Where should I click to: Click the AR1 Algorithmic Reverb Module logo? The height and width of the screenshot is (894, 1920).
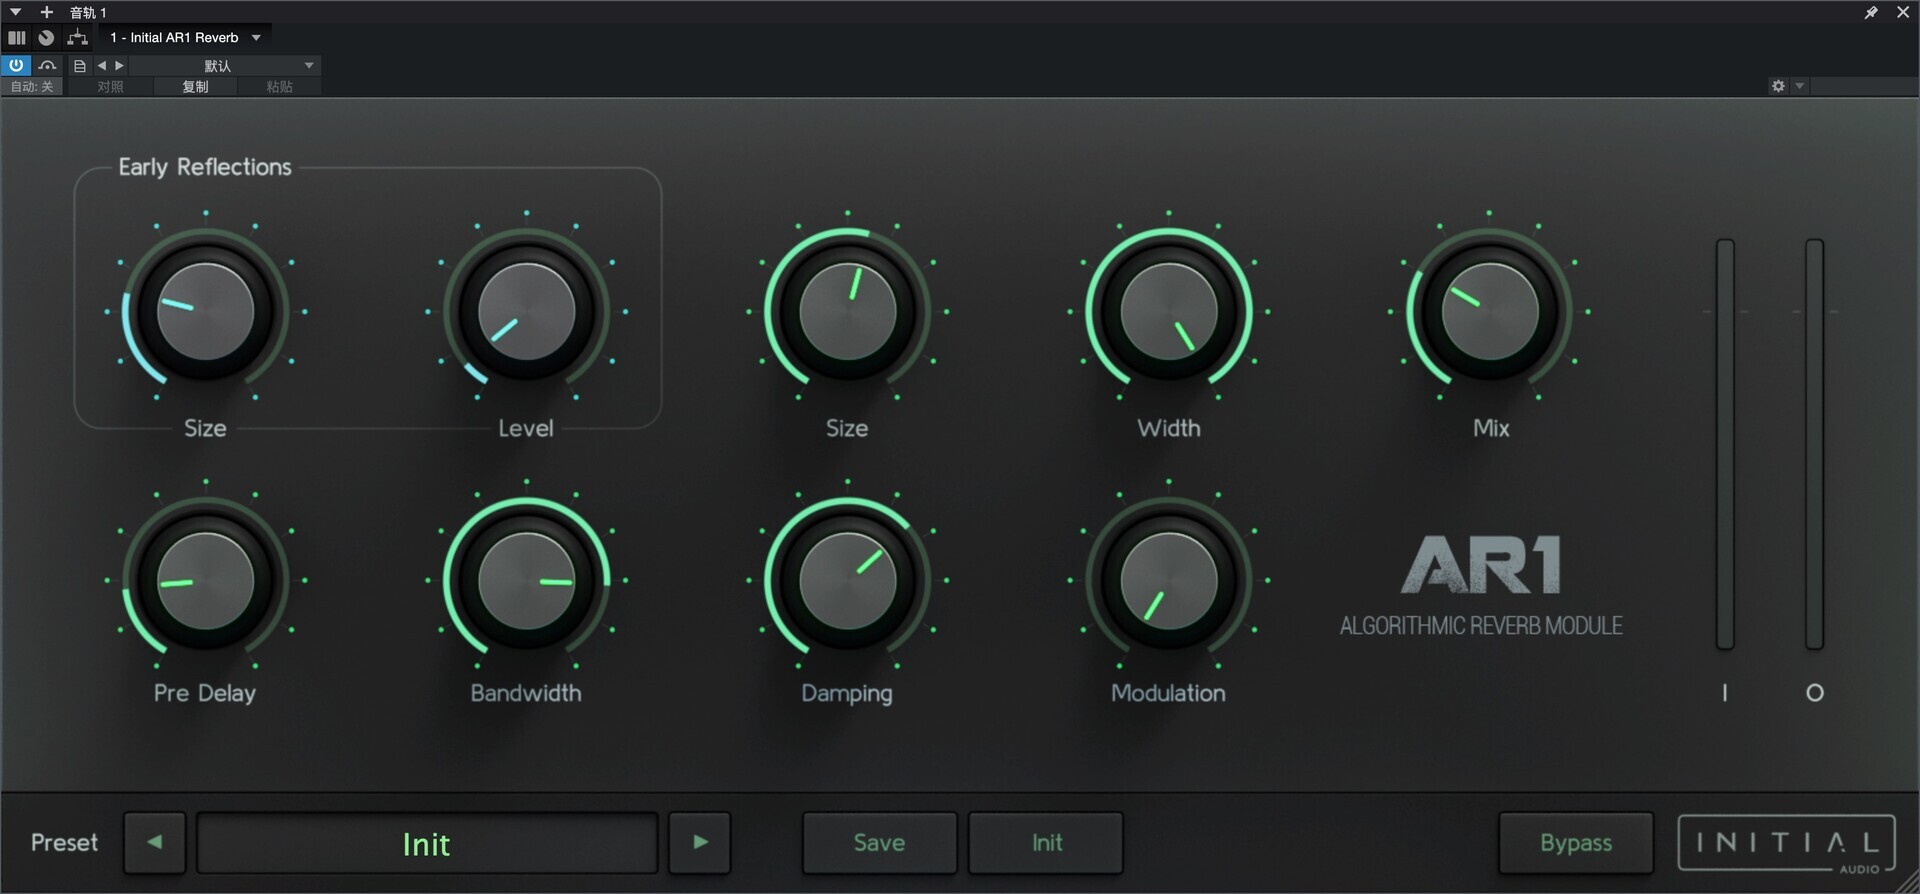pyautogui.click(x=1481, y=586)
